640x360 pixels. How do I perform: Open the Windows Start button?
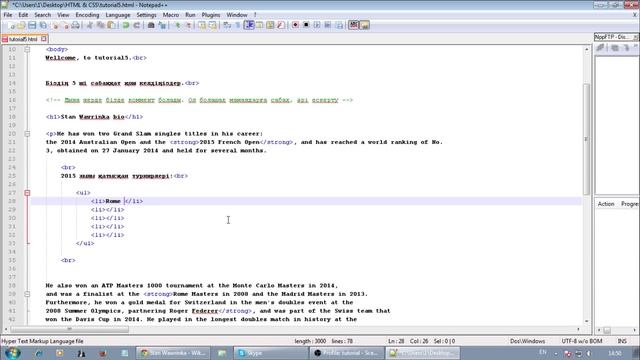coord(13,353)
